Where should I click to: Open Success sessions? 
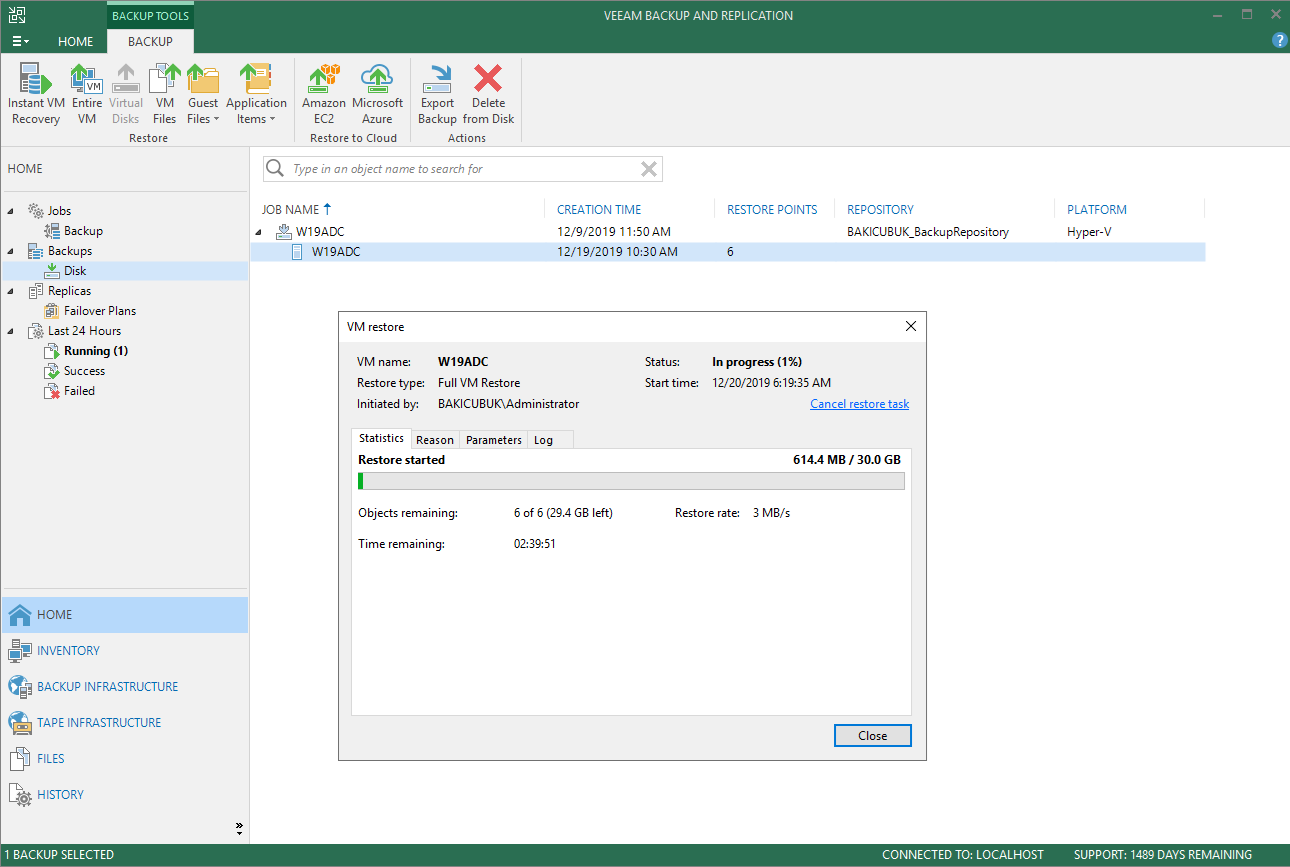(x=84, y=371)
